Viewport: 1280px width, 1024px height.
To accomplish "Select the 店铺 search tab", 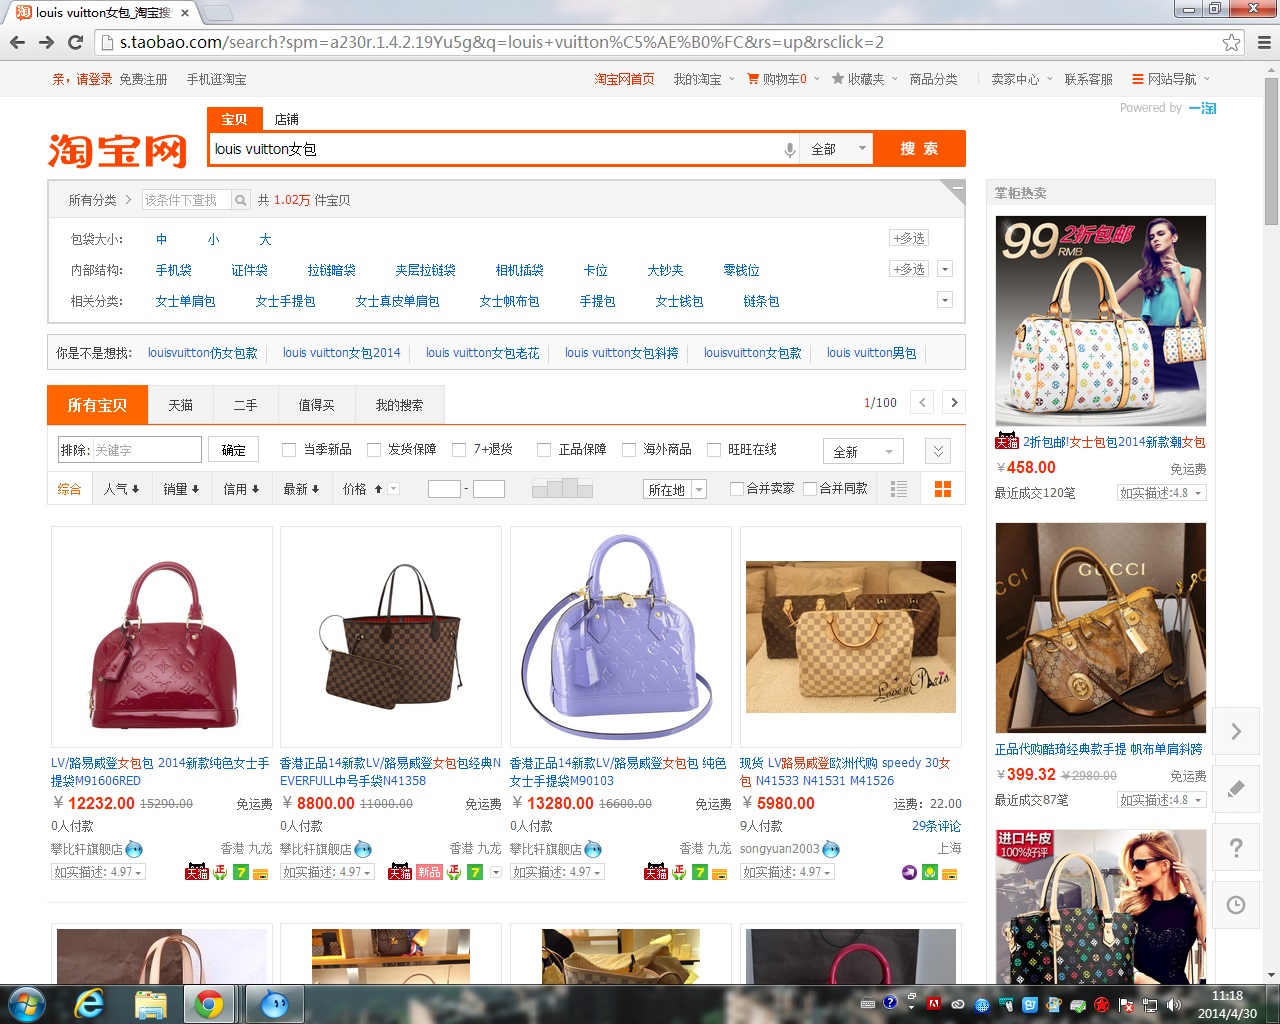I will click(x=287, y=119).
